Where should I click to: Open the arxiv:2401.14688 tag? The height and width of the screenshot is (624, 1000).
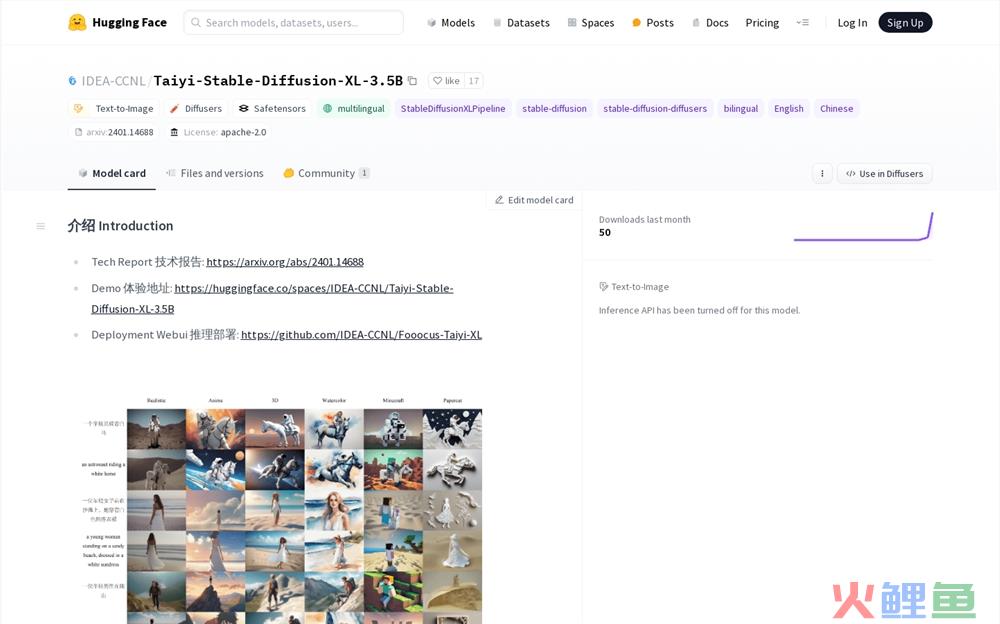pyautogui.click(x=114, y=132)
